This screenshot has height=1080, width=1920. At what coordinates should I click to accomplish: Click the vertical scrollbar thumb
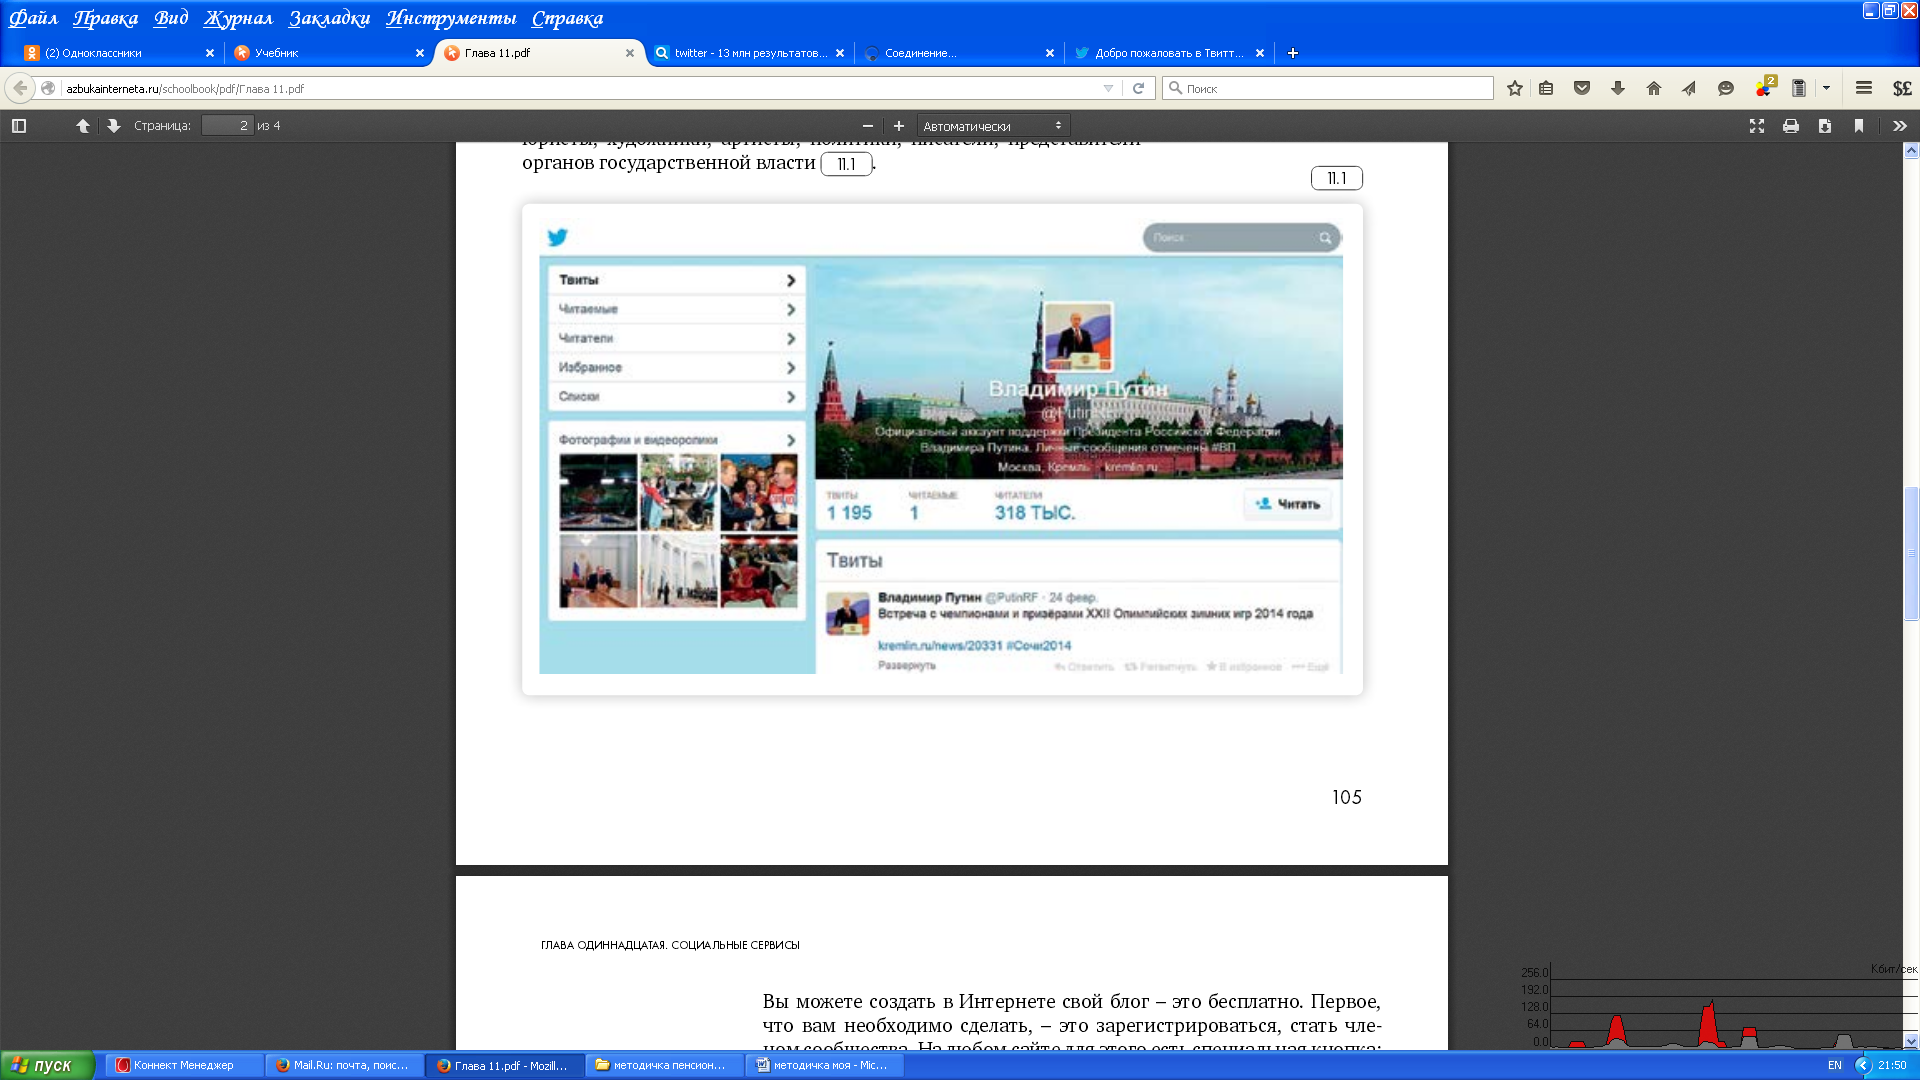point(1911,553)
